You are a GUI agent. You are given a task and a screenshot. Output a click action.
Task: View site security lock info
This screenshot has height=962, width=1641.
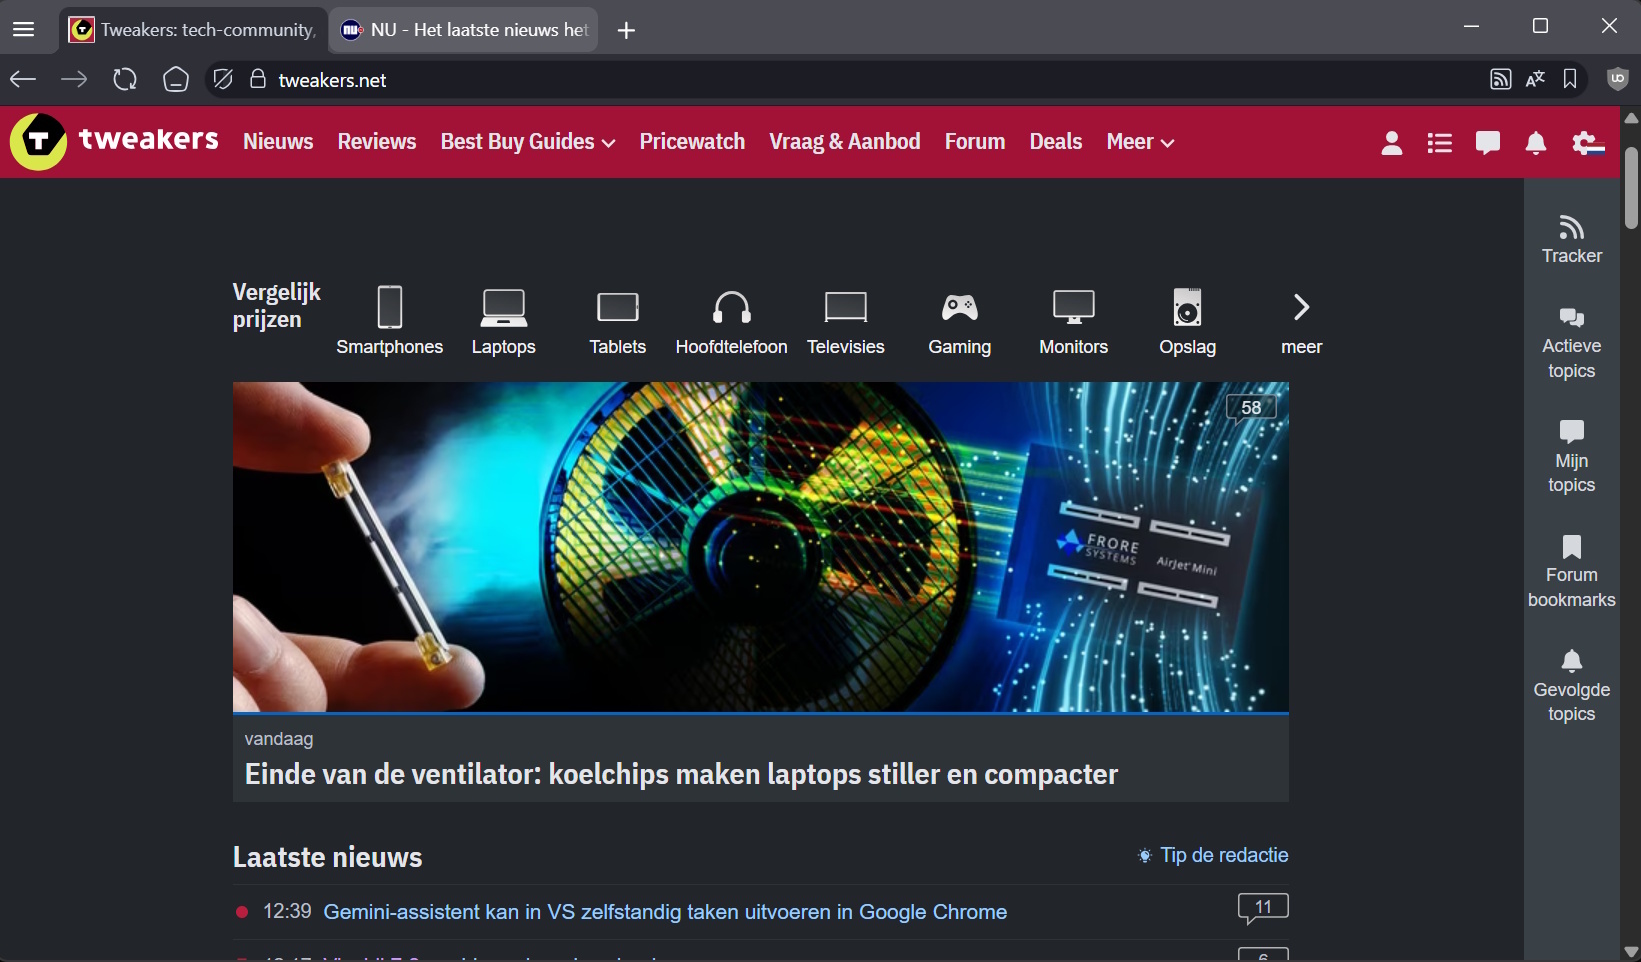tap(258, 79)
